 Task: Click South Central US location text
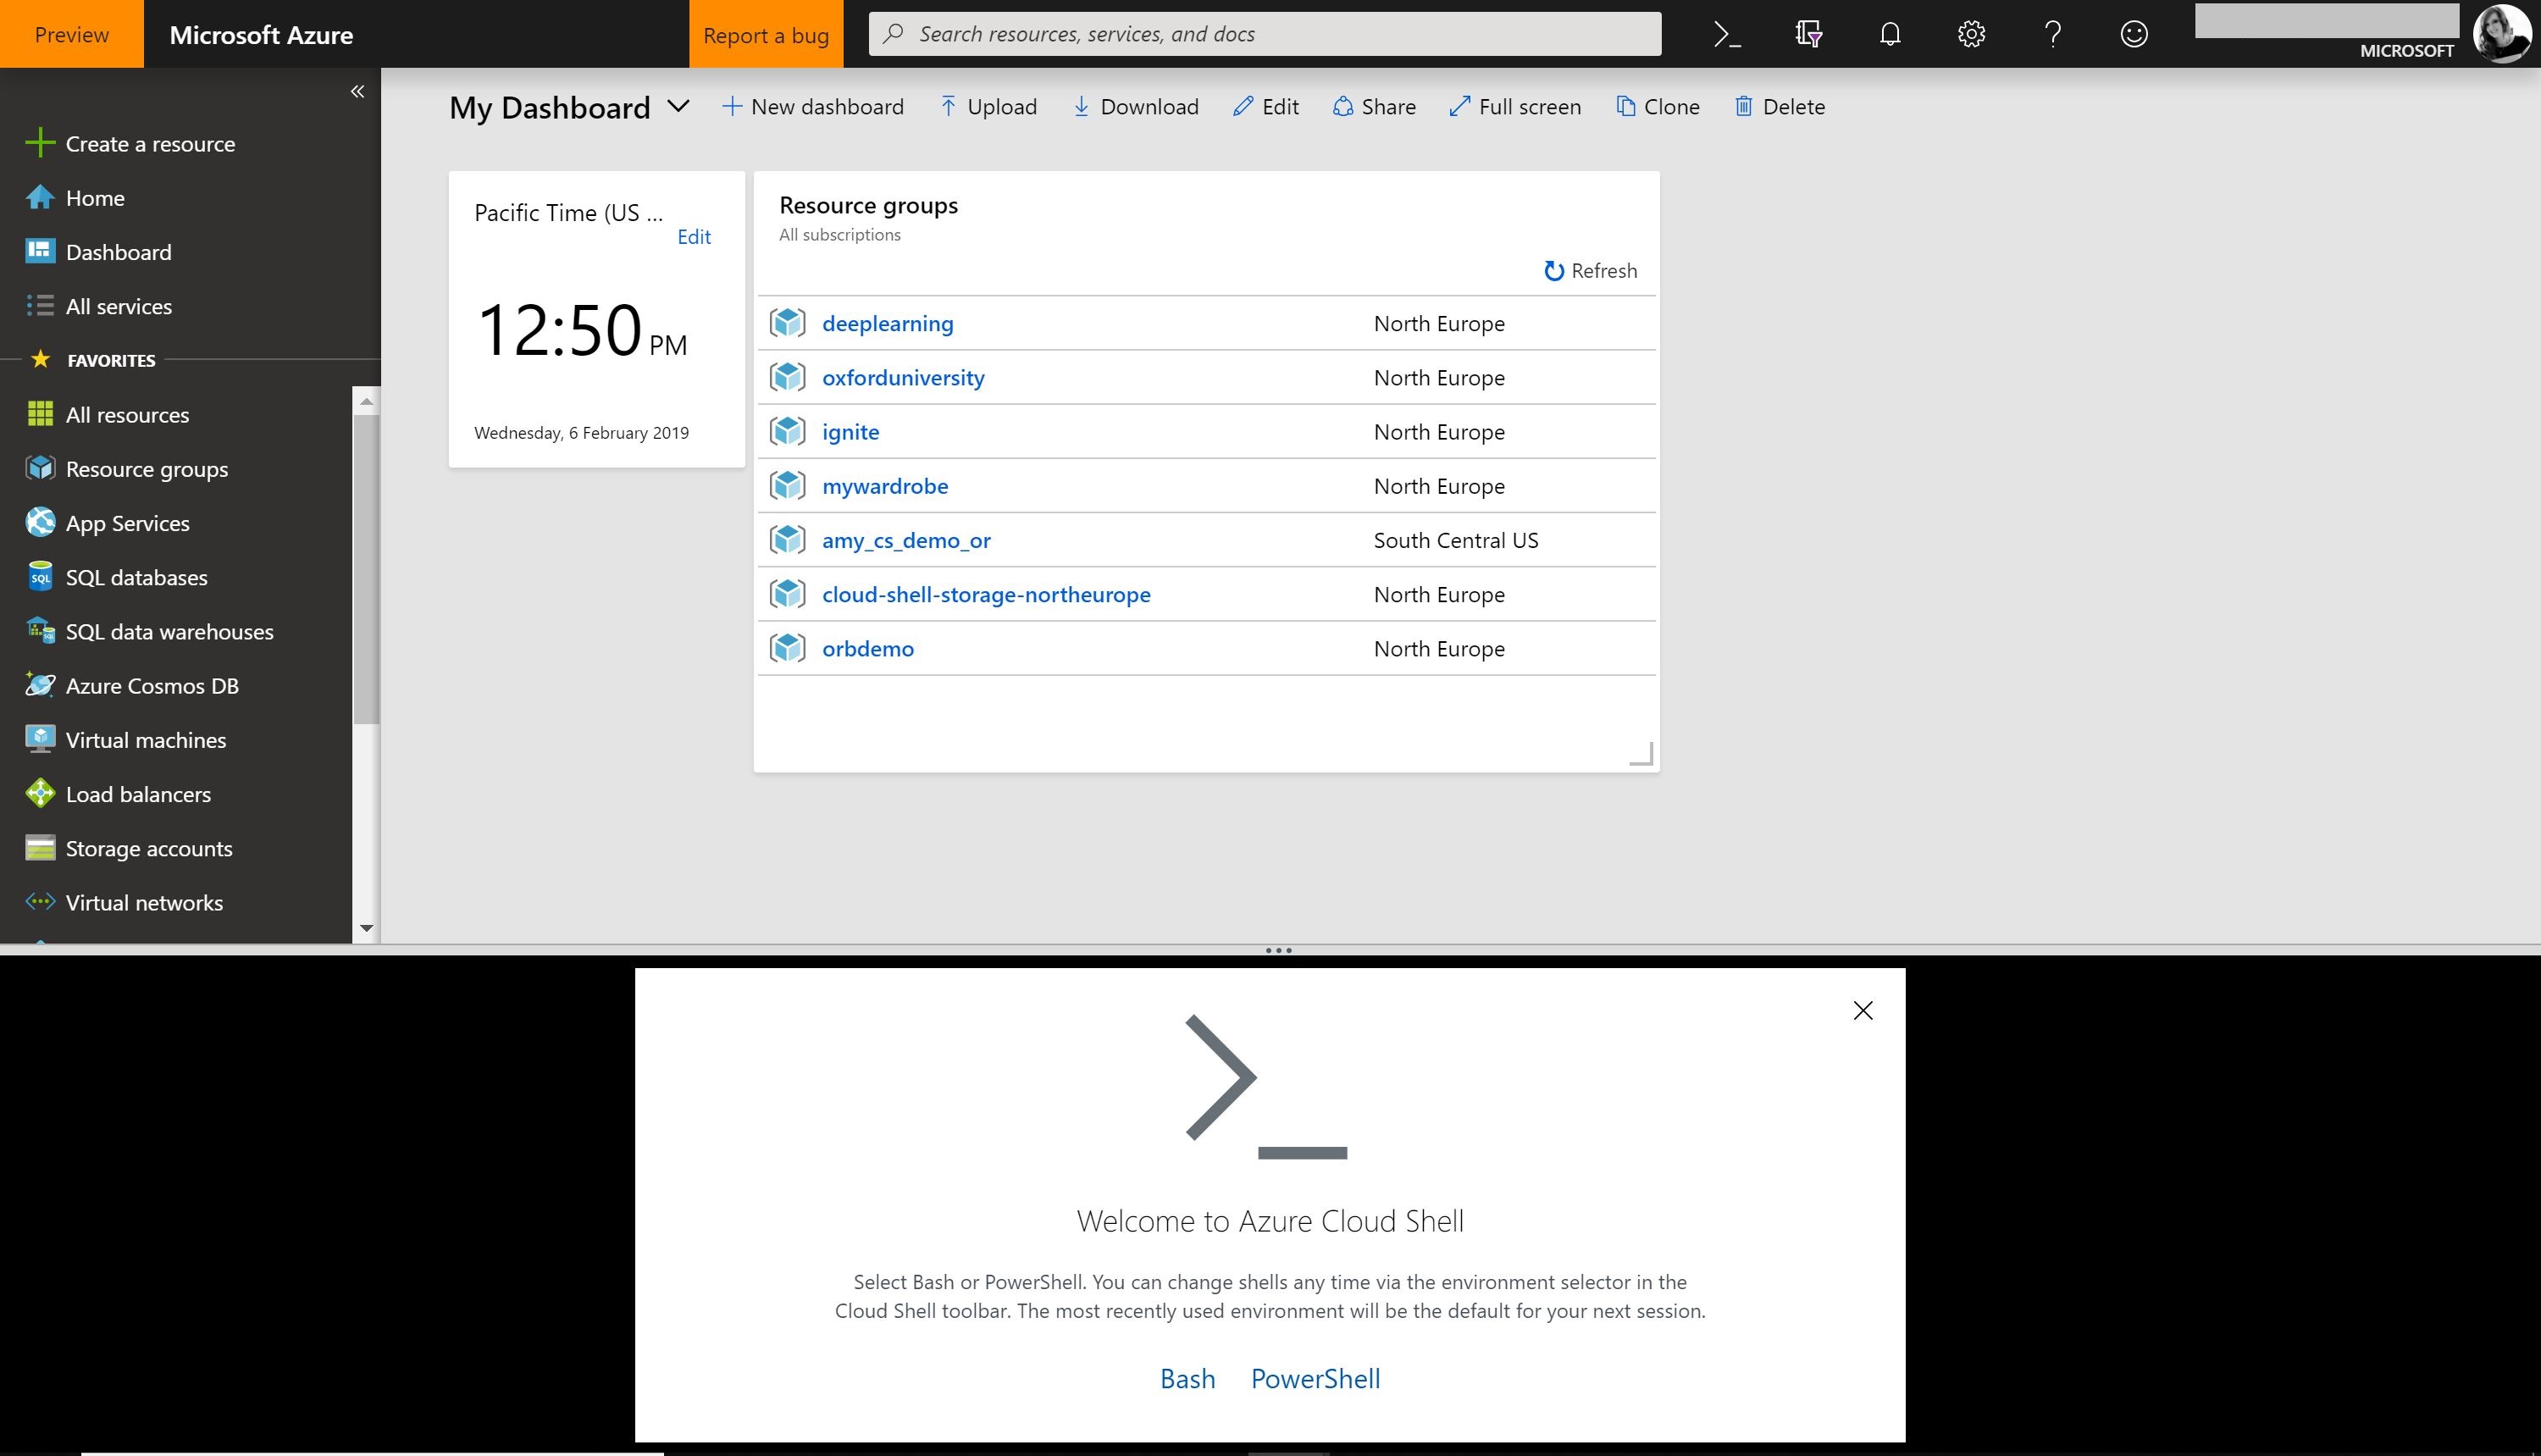tap(1456, 540)
